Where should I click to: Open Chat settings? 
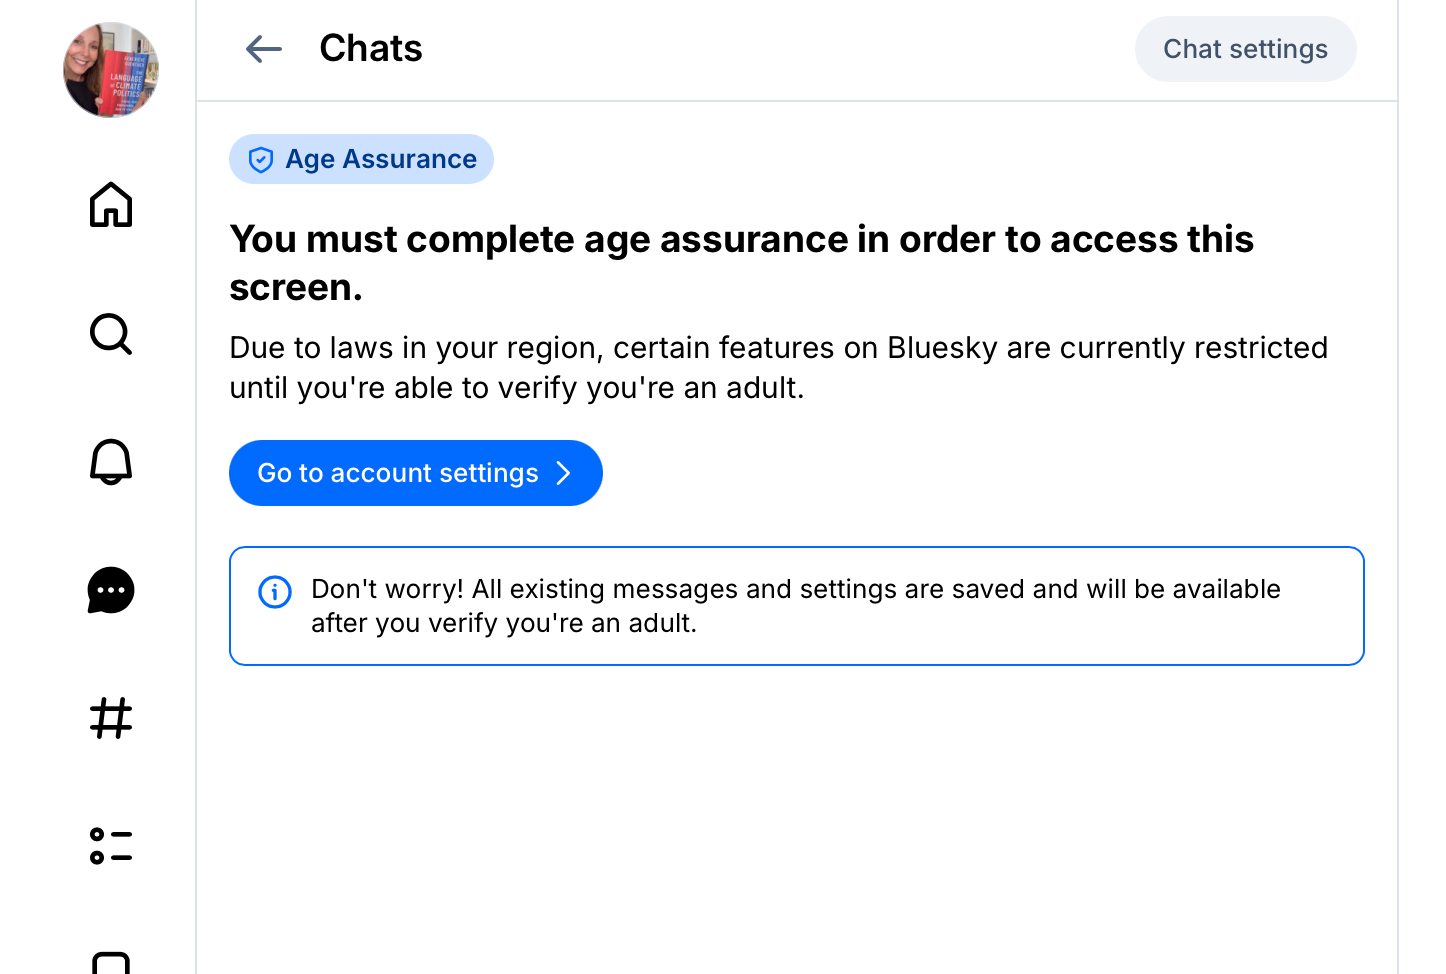[x=1245, y=49]
